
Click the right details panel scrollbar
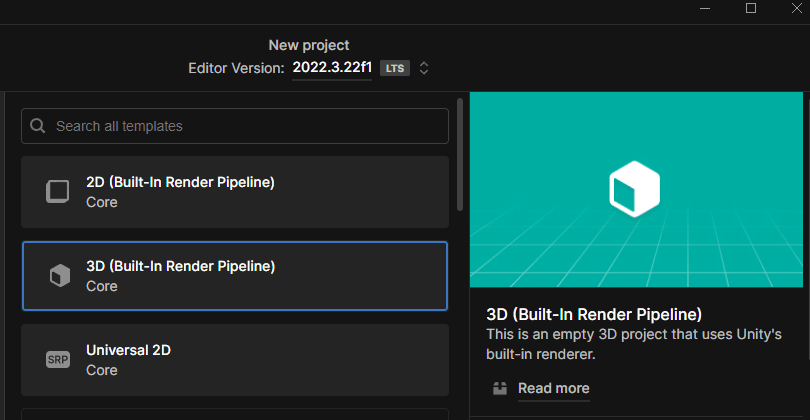click(x=807, y=227)
